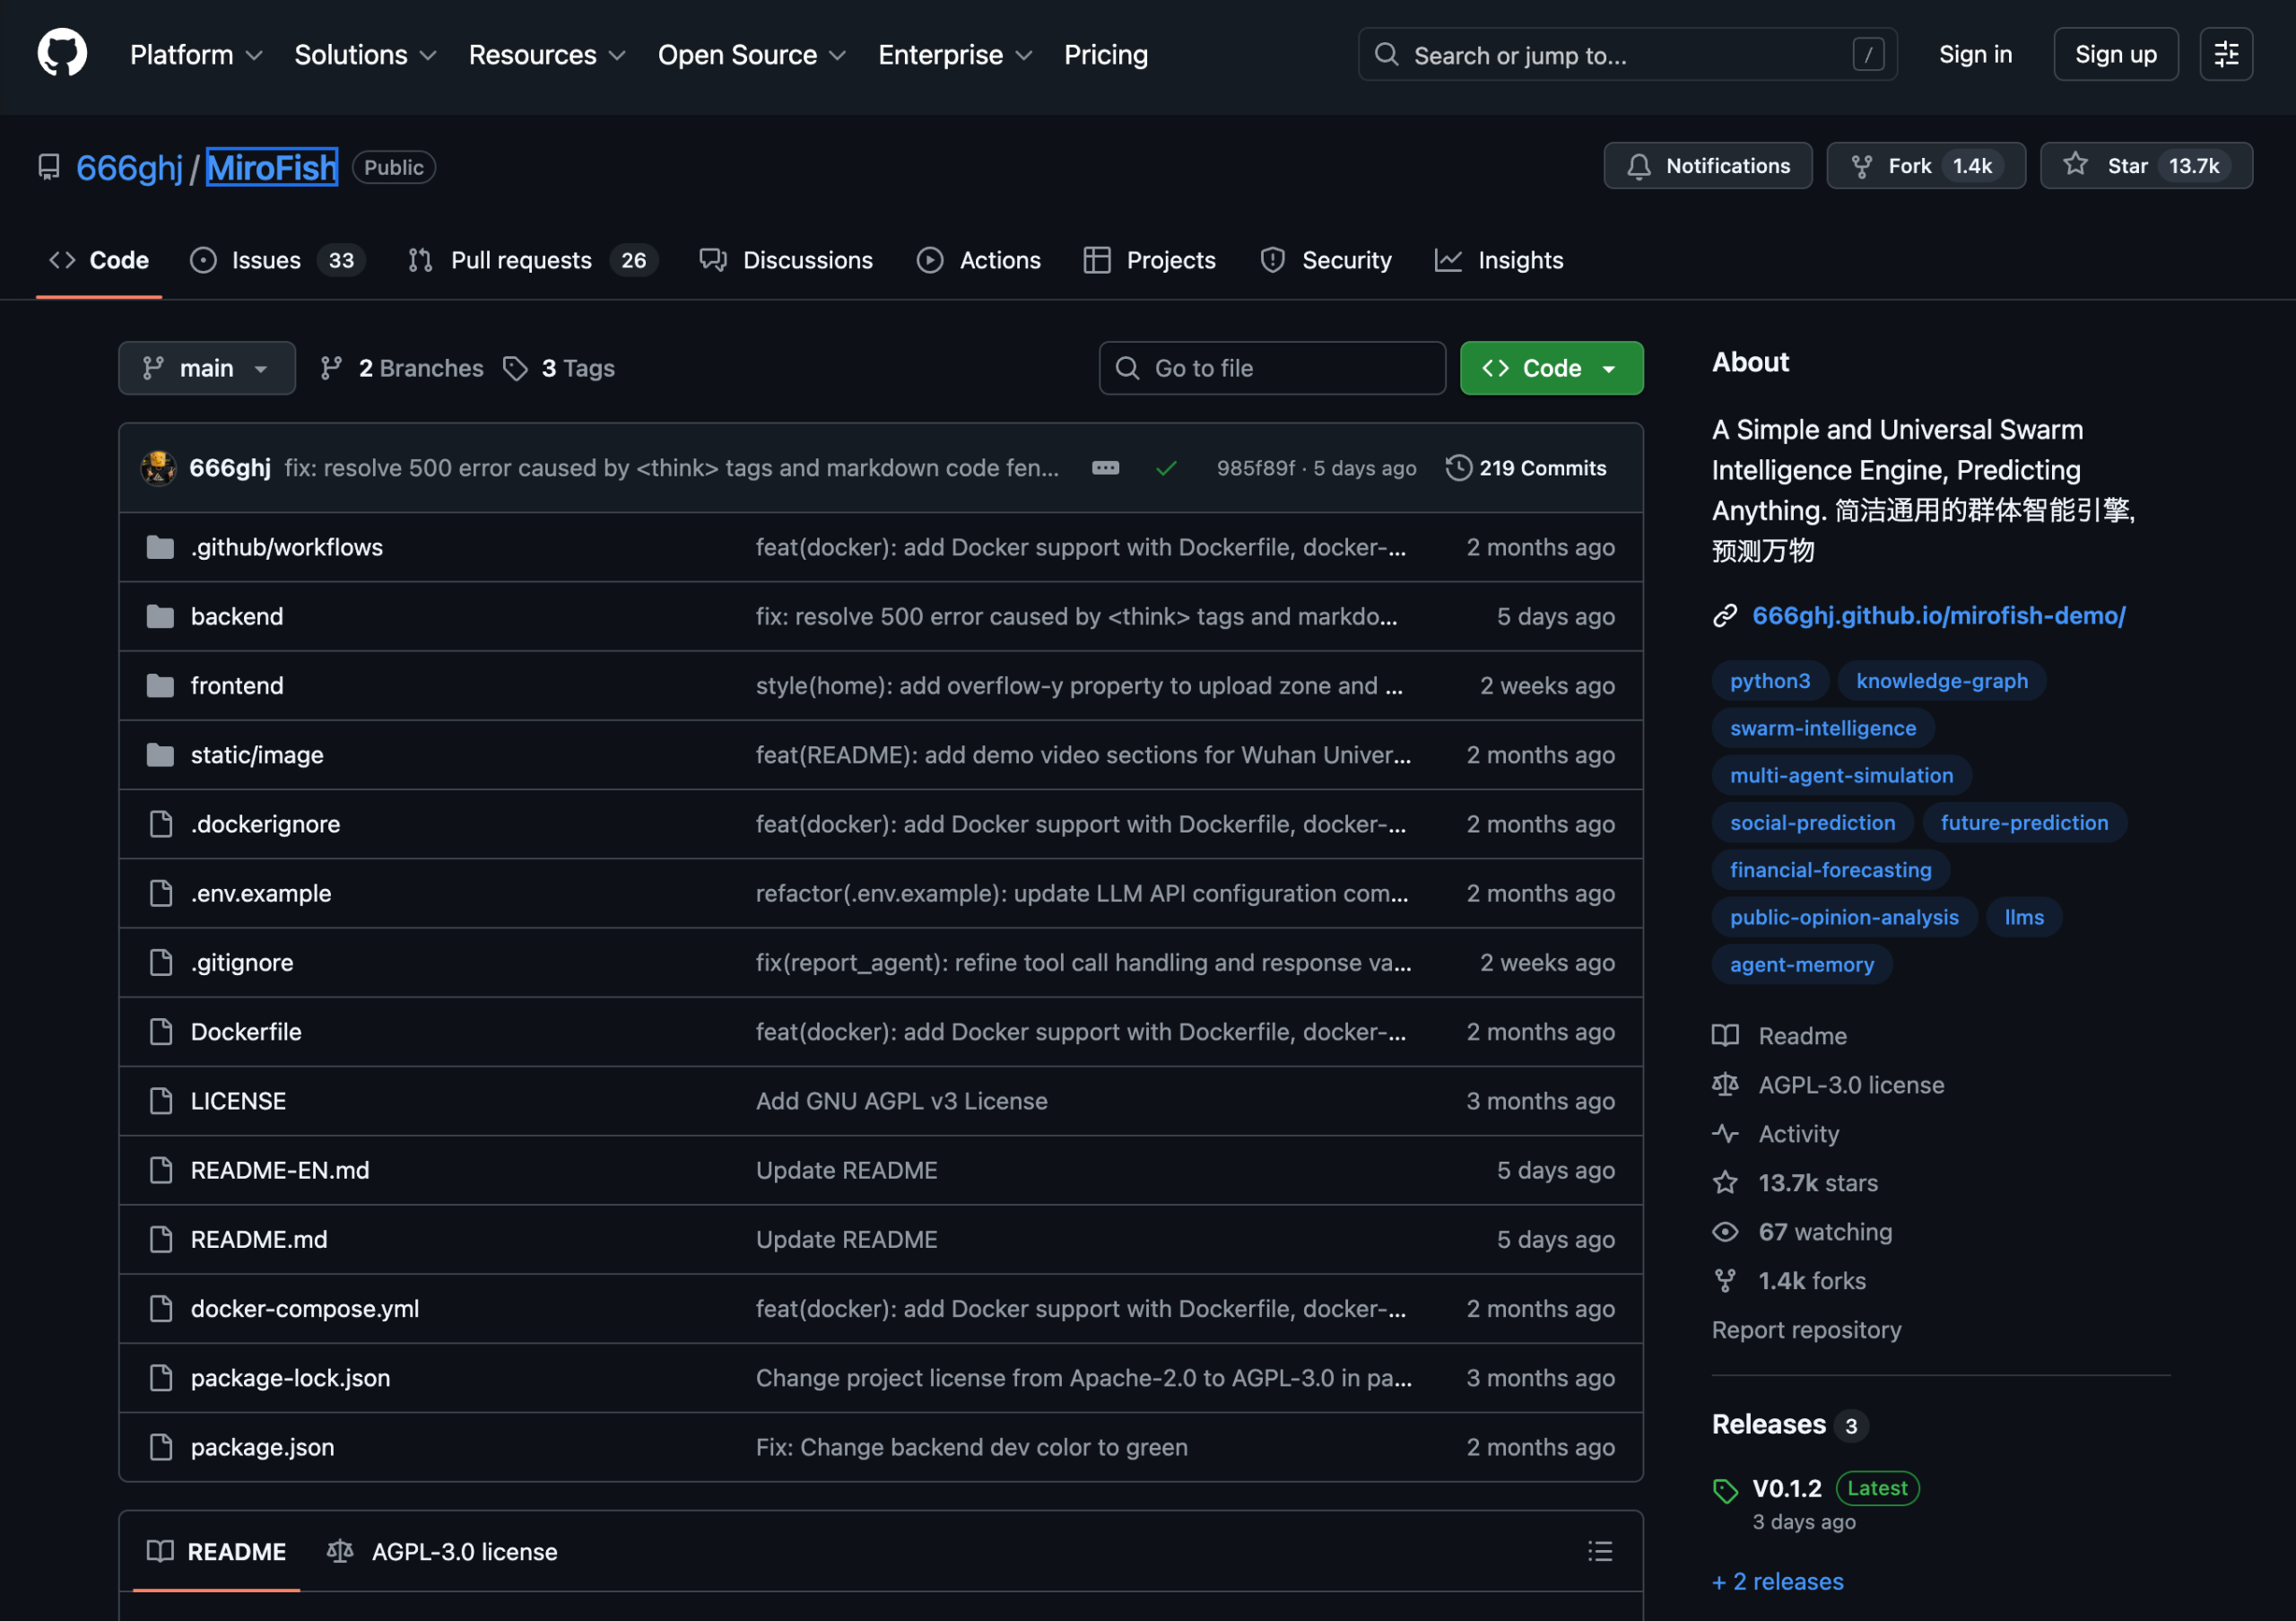The height and width of the screenshot is (1621, 2296).
Task: Open the main branch dropdown
Action: 206,368
